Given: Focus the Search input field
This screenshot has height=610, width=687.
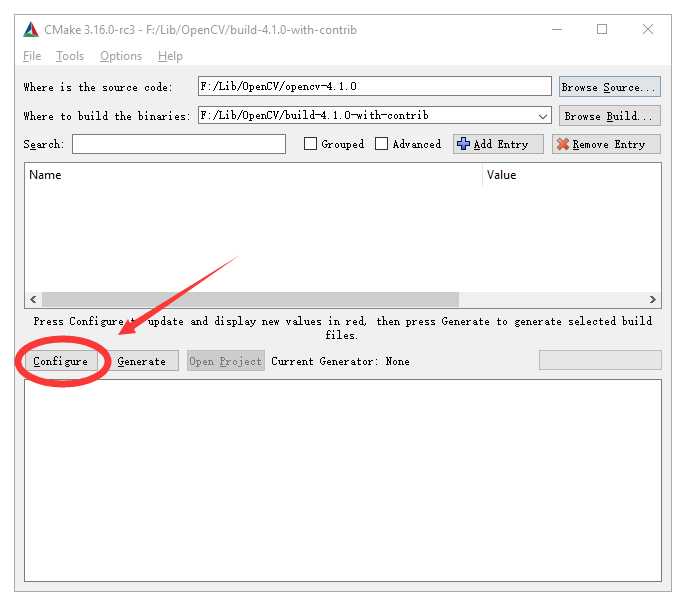Looking at the screenshot, I should [x=179, y=144].
